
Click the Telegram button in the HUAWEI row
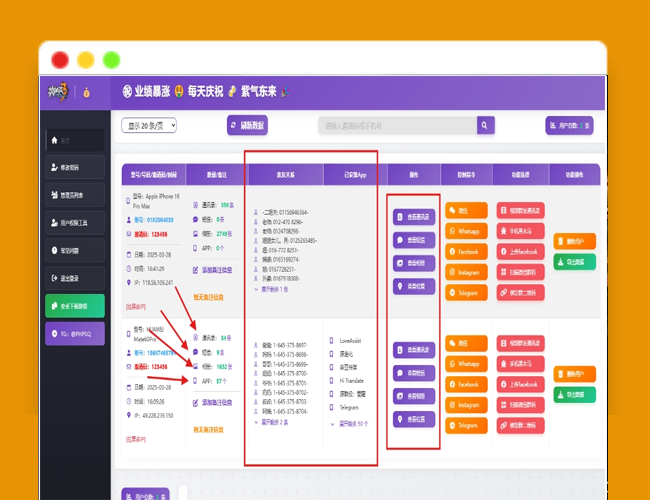[x=465, y=425]
